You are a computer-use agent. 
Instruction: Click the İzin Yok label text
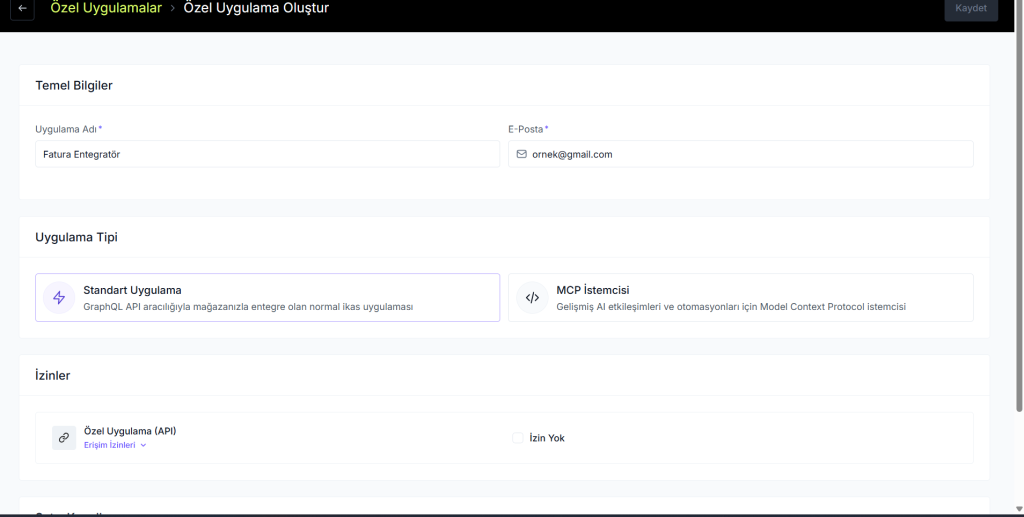[x=547, y=438]
